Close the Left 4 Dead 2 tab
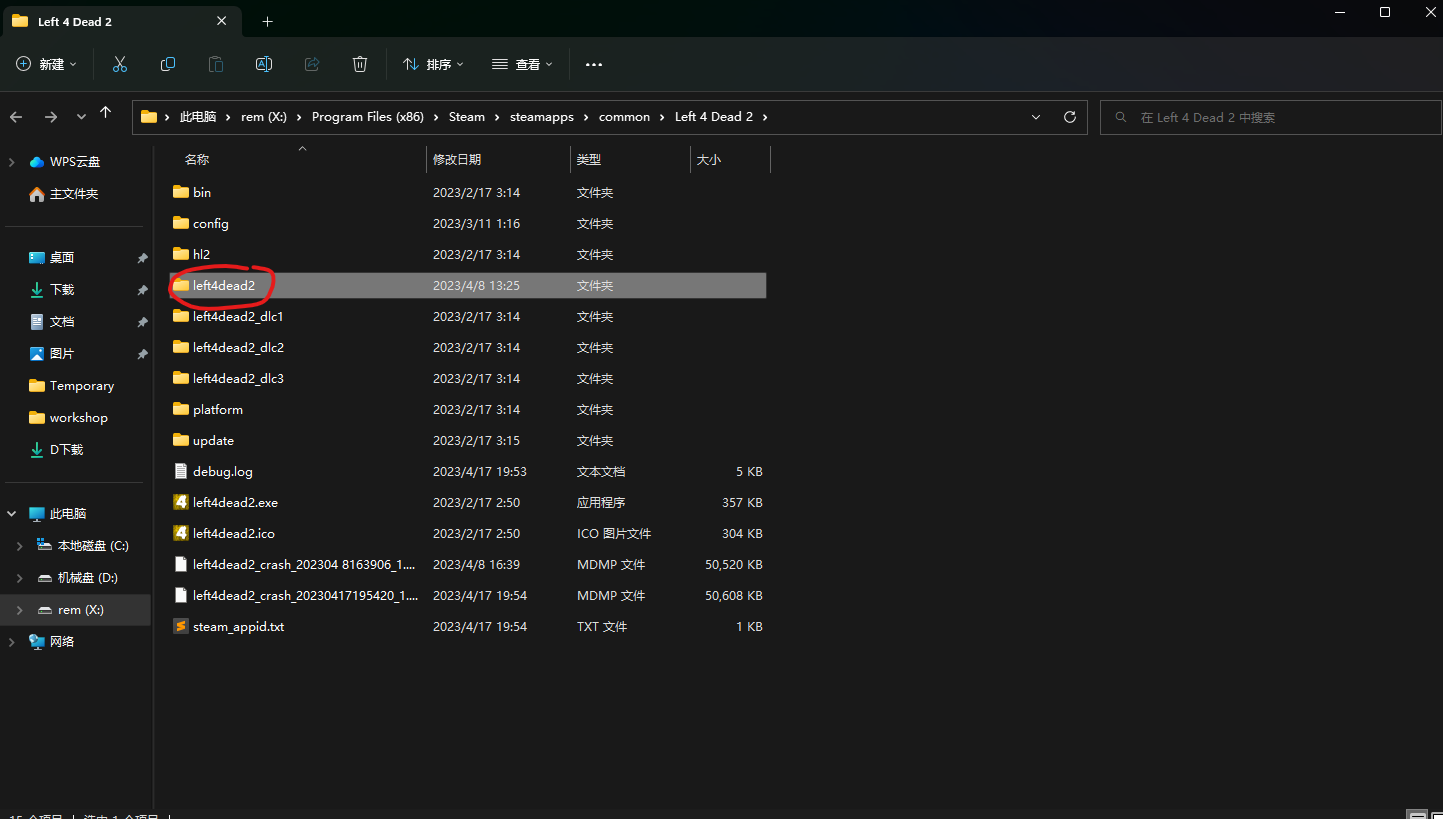The height and width of the screenshot is (819, 1443). 222,22
